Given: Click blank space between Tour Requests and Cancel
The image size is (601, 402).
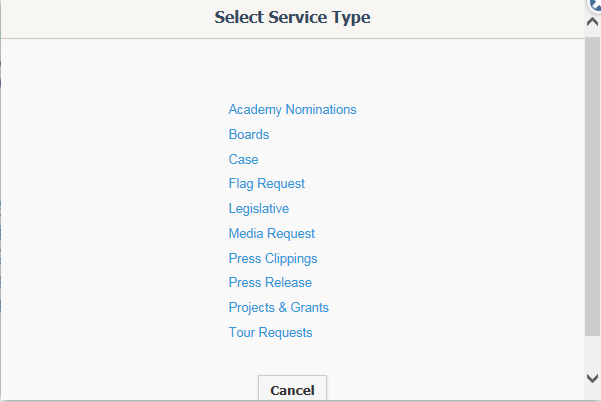Looking at the screenshot, I should tap(292, 357).
